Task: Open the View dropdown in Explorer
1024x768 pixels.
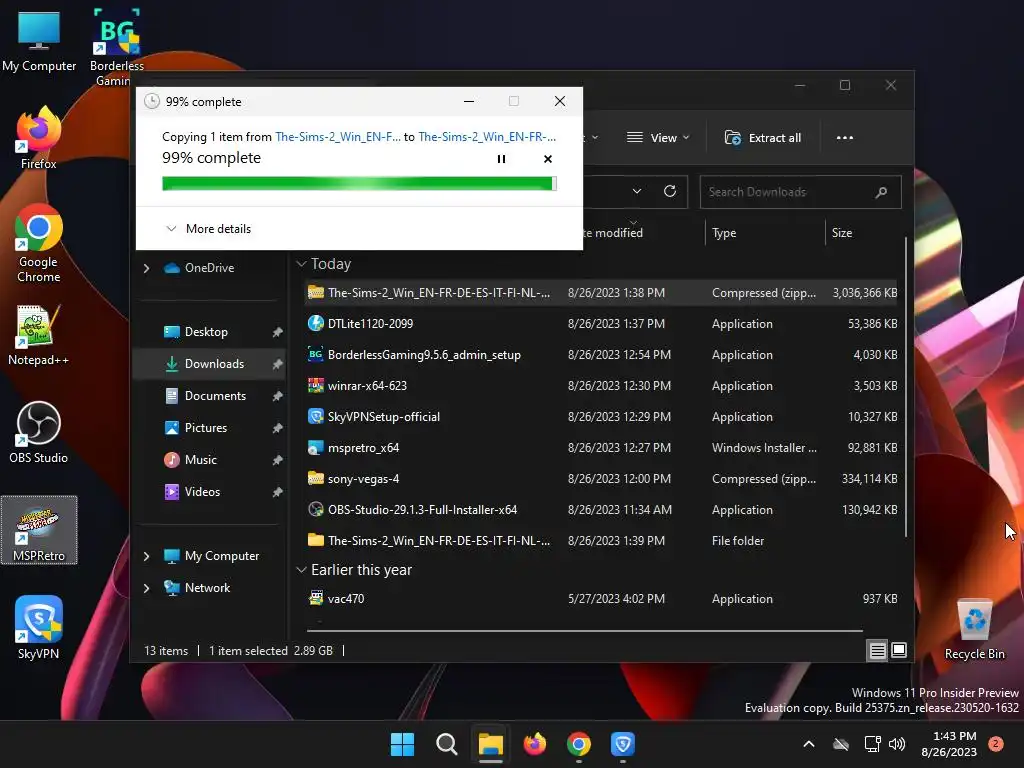Action: point(658,138)
